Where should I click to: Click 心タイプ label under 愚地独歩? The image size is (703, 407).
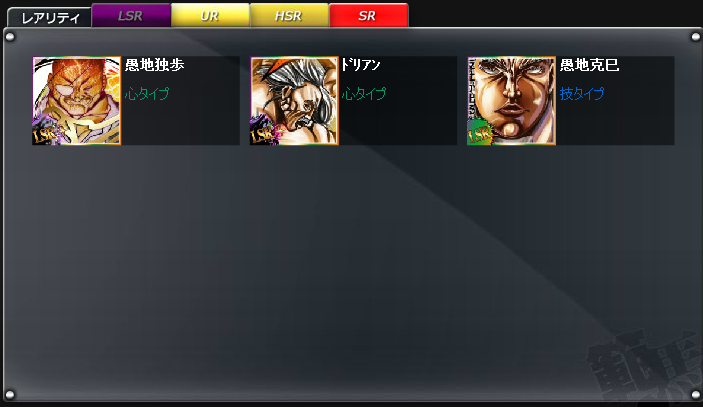pos(147,94)
